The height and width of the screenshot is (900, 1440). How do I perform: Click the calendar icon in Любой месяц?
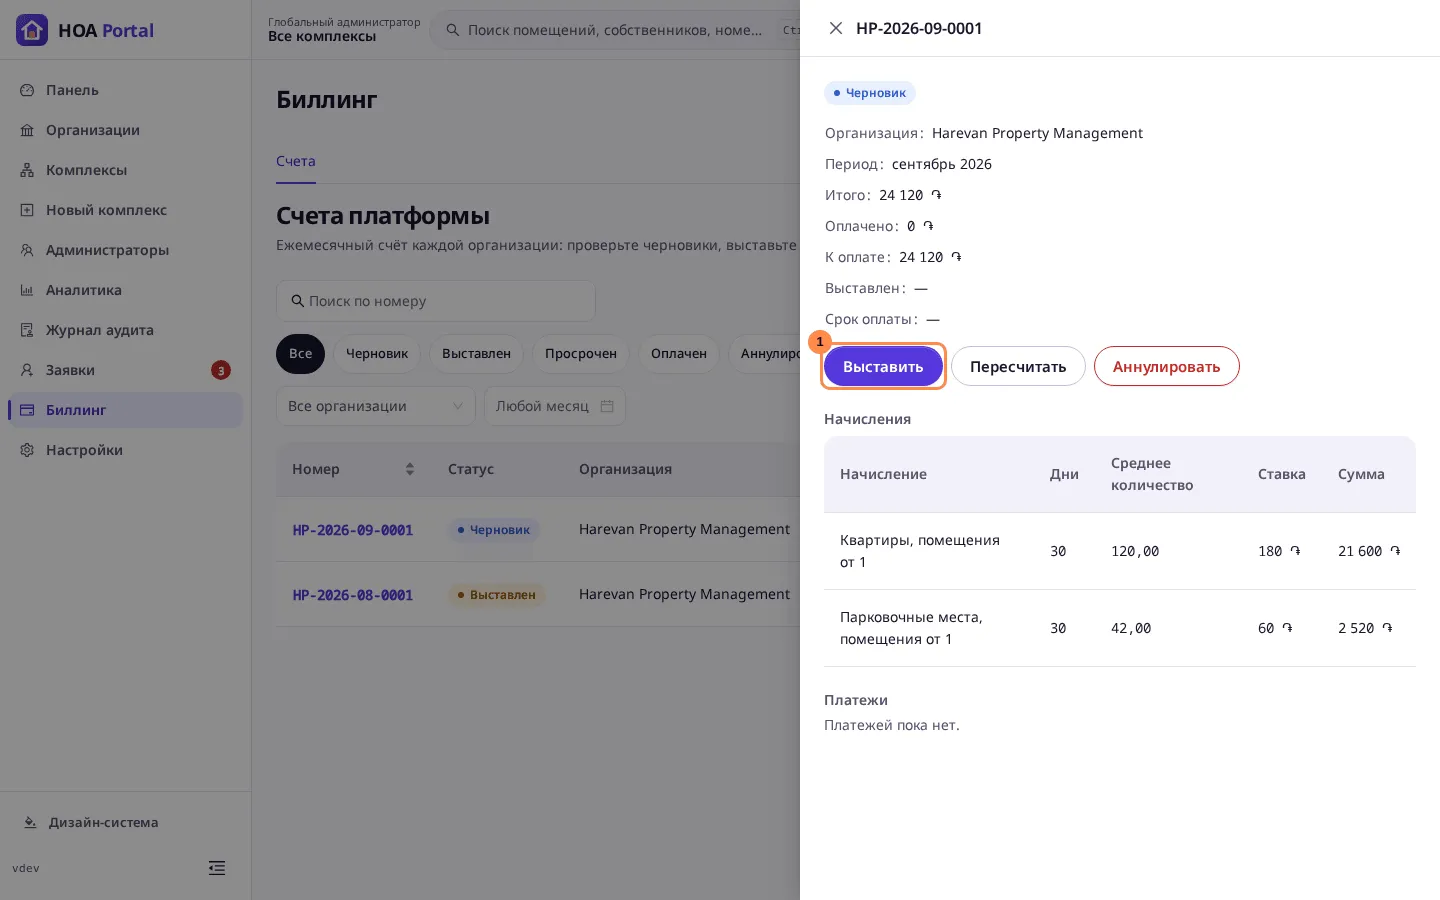coord(607,406)
